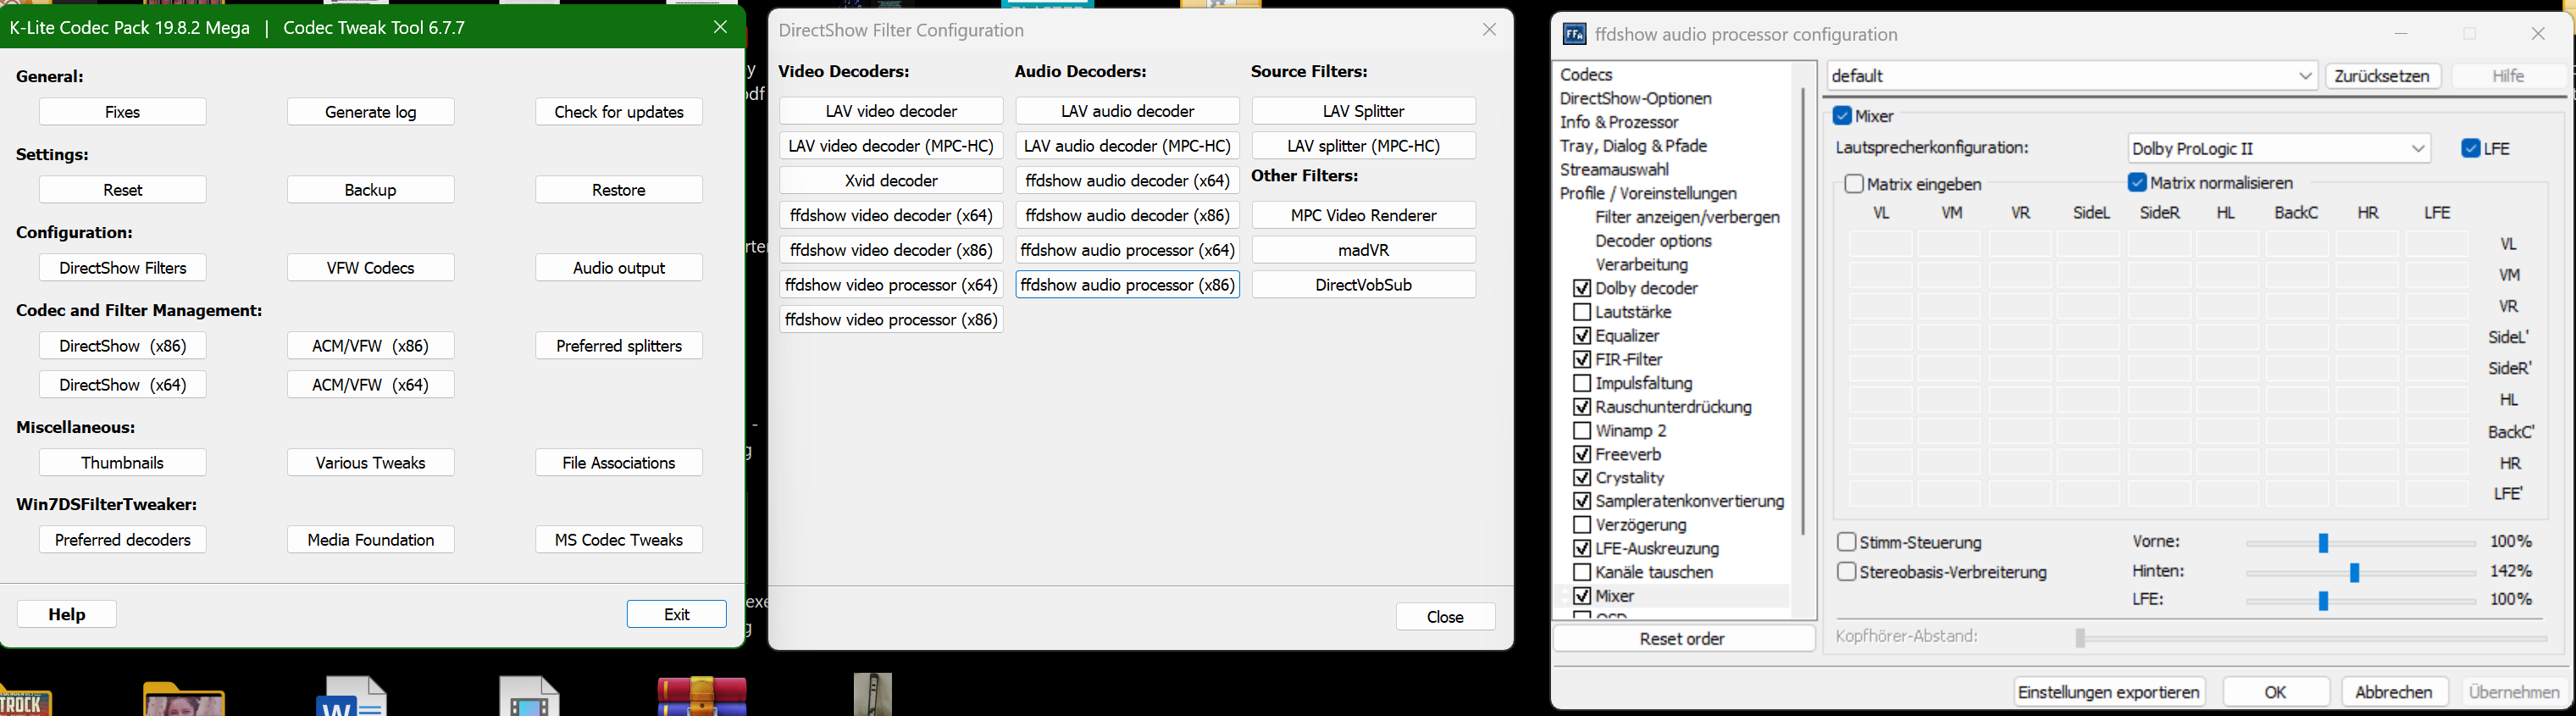Uncheck the Equalizer filter checkbox

coord(1582,336)
